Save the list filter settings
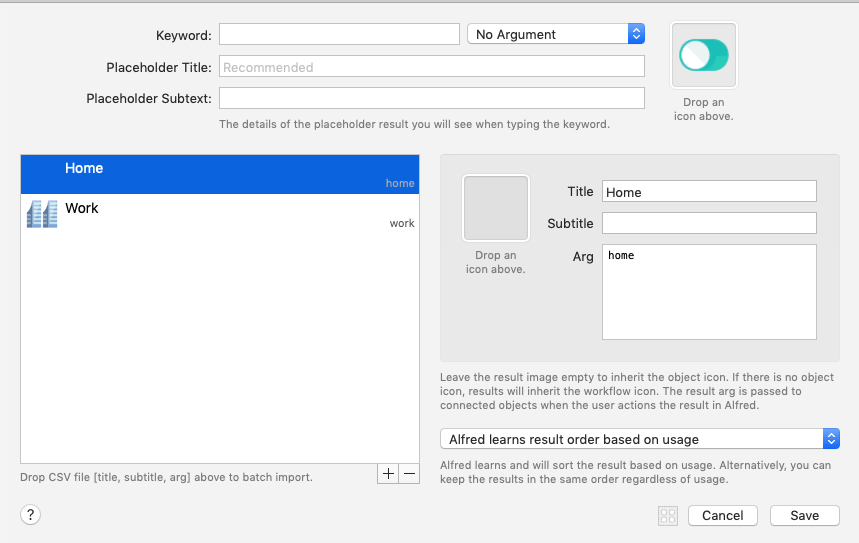Viewport: 859px width, 543px height. tap(804, 516)
